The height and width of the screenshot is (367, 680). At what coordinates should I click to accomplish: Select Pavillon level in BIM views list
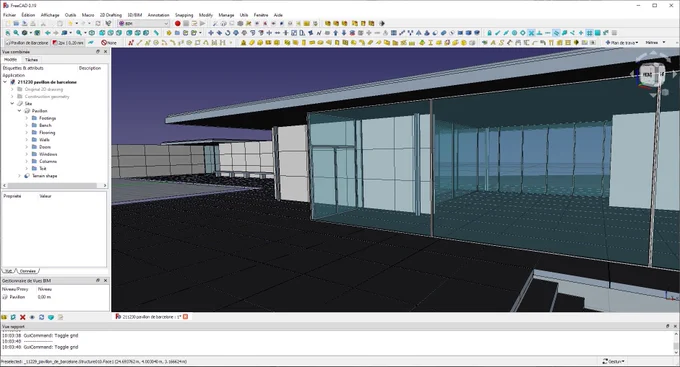click(17, 297)
